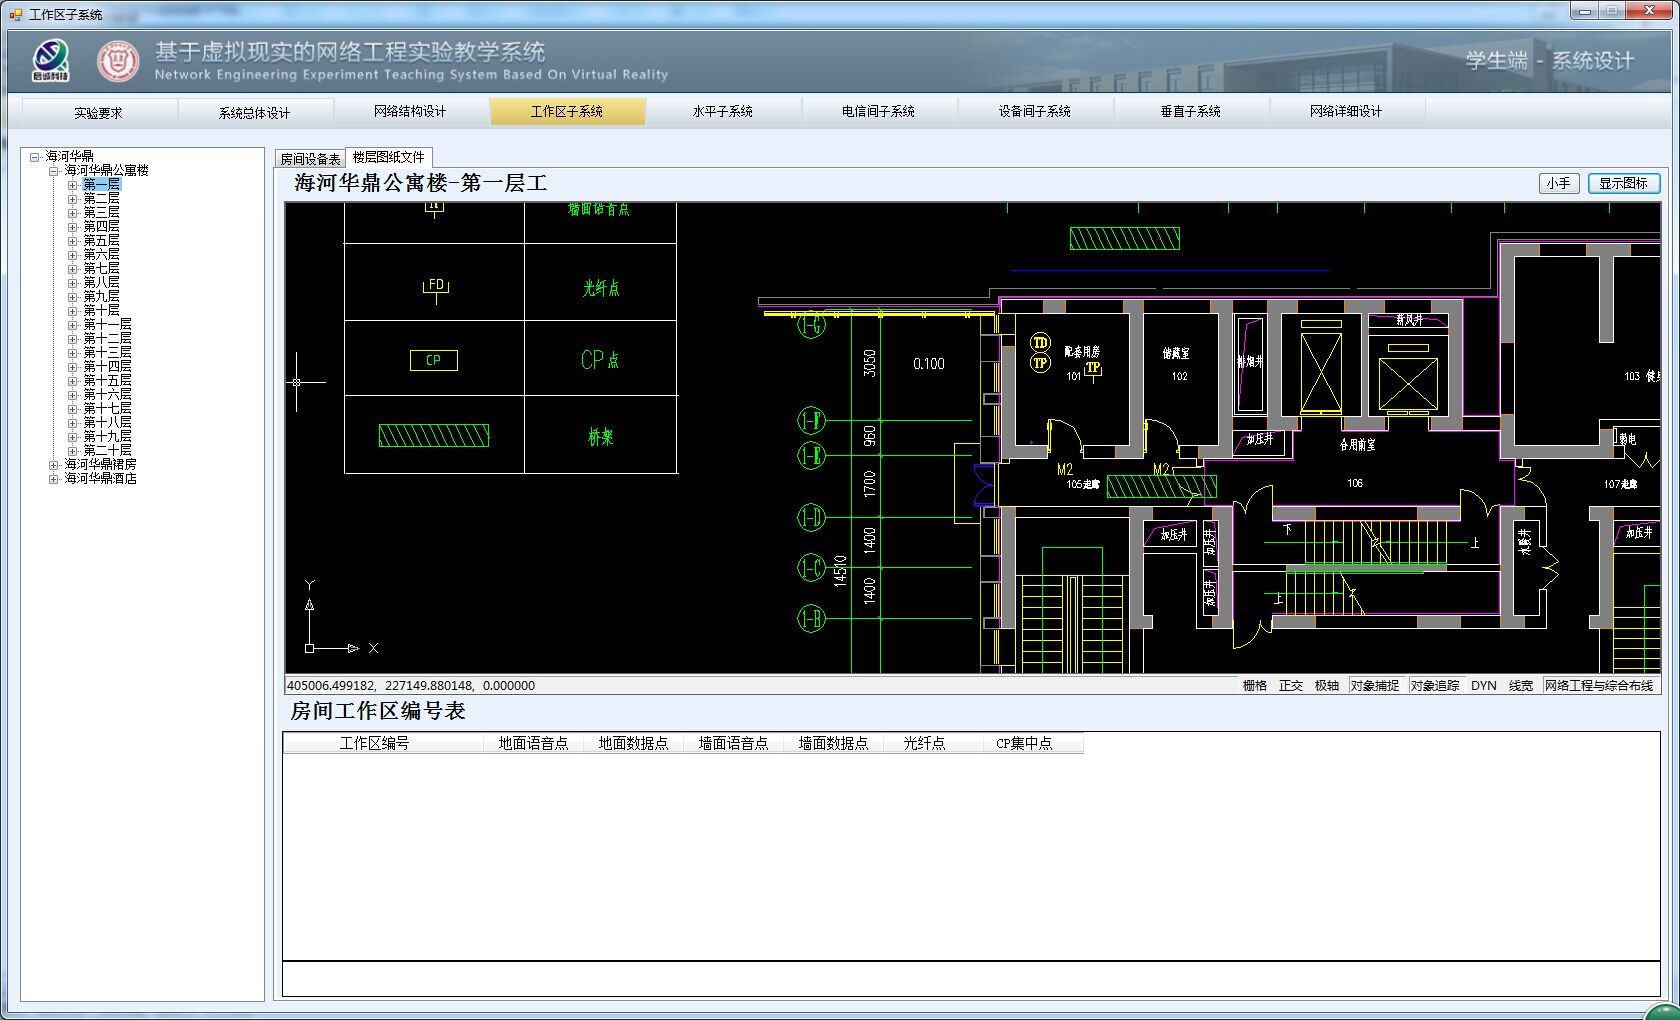
Task: Toggle 极轴 polar tracking
Action: [1327, 686]
